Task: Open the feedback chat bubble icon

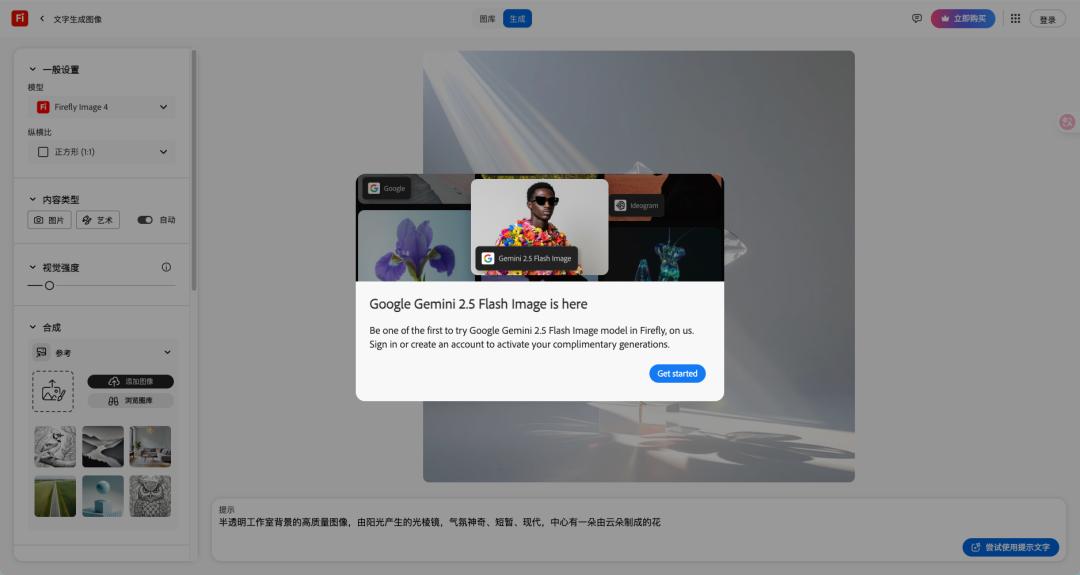Action: tap(917, 19)
